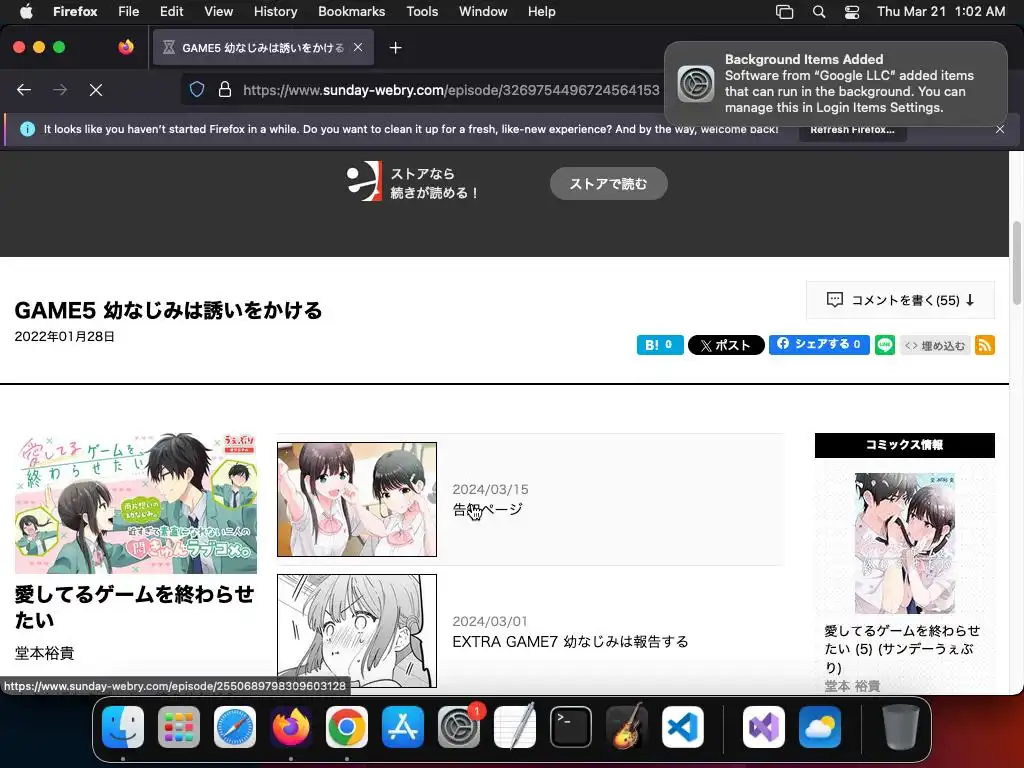Open App Store from the dock
Image resolution: width=1024 pixels, height=768 pixels.
(x=403, y=727)
